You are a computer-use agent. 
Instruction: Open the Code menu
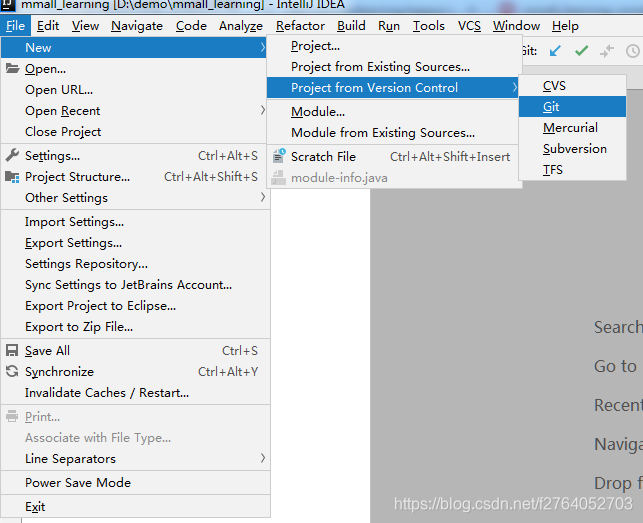[x=191, y=26]
